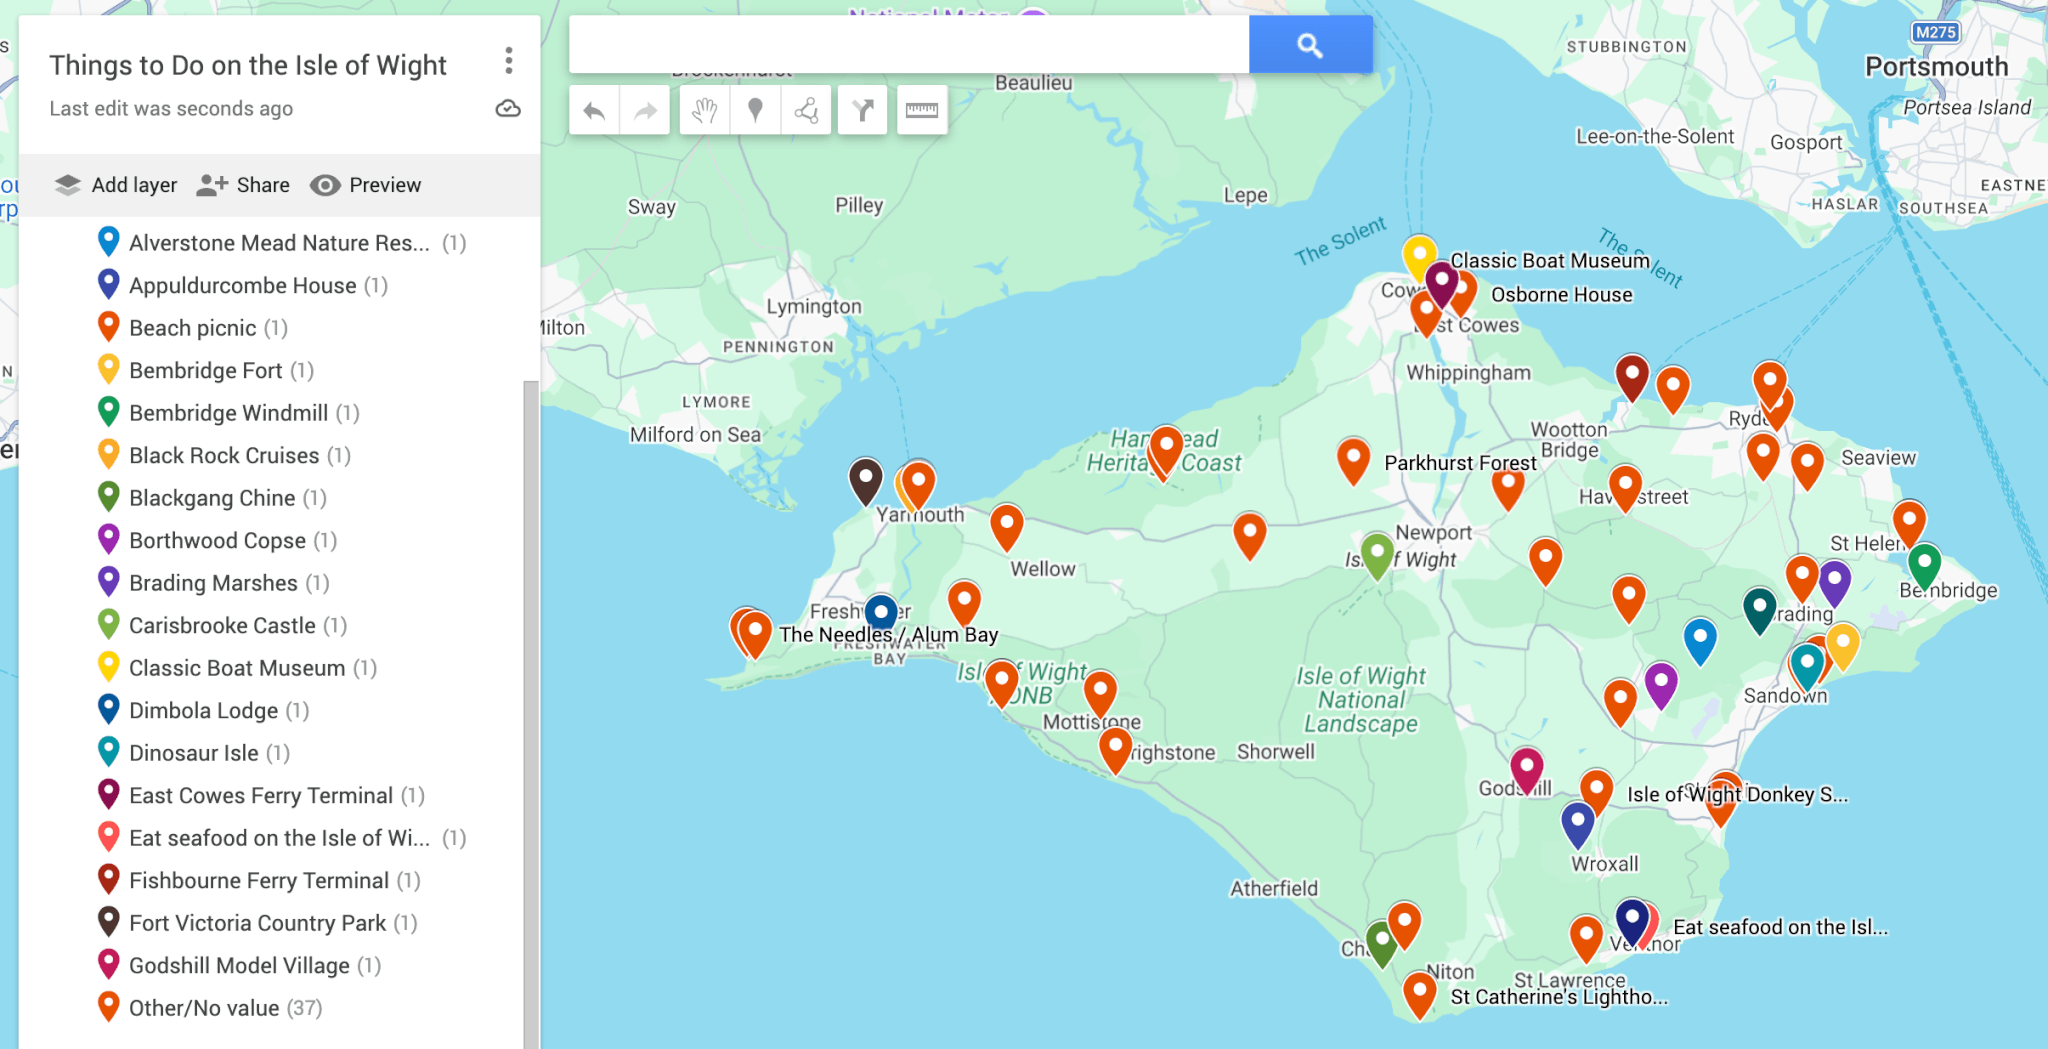The width and height of the screenshot is (2048, 1049).
Task: Click the Share button
Action: coord(243,185)
